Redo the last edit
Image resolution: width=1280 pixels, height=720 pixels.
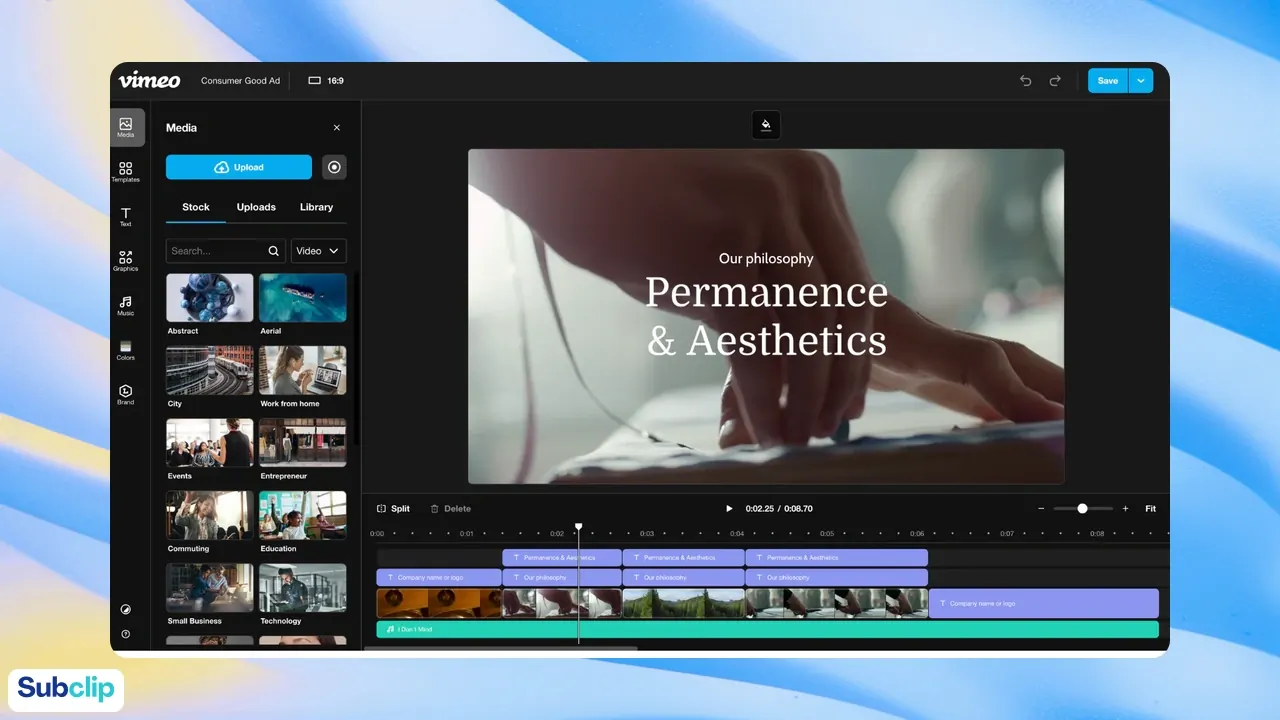1054,81
